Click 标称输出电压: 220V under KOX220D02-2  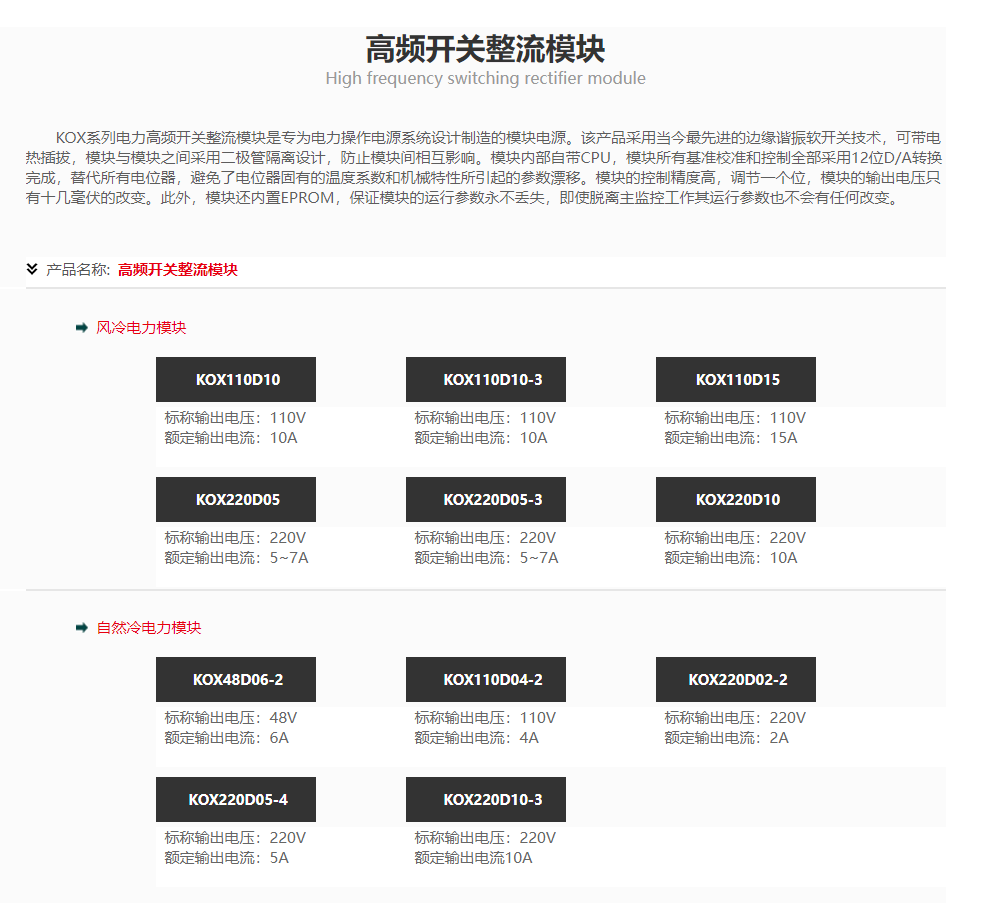coord(735,718)
